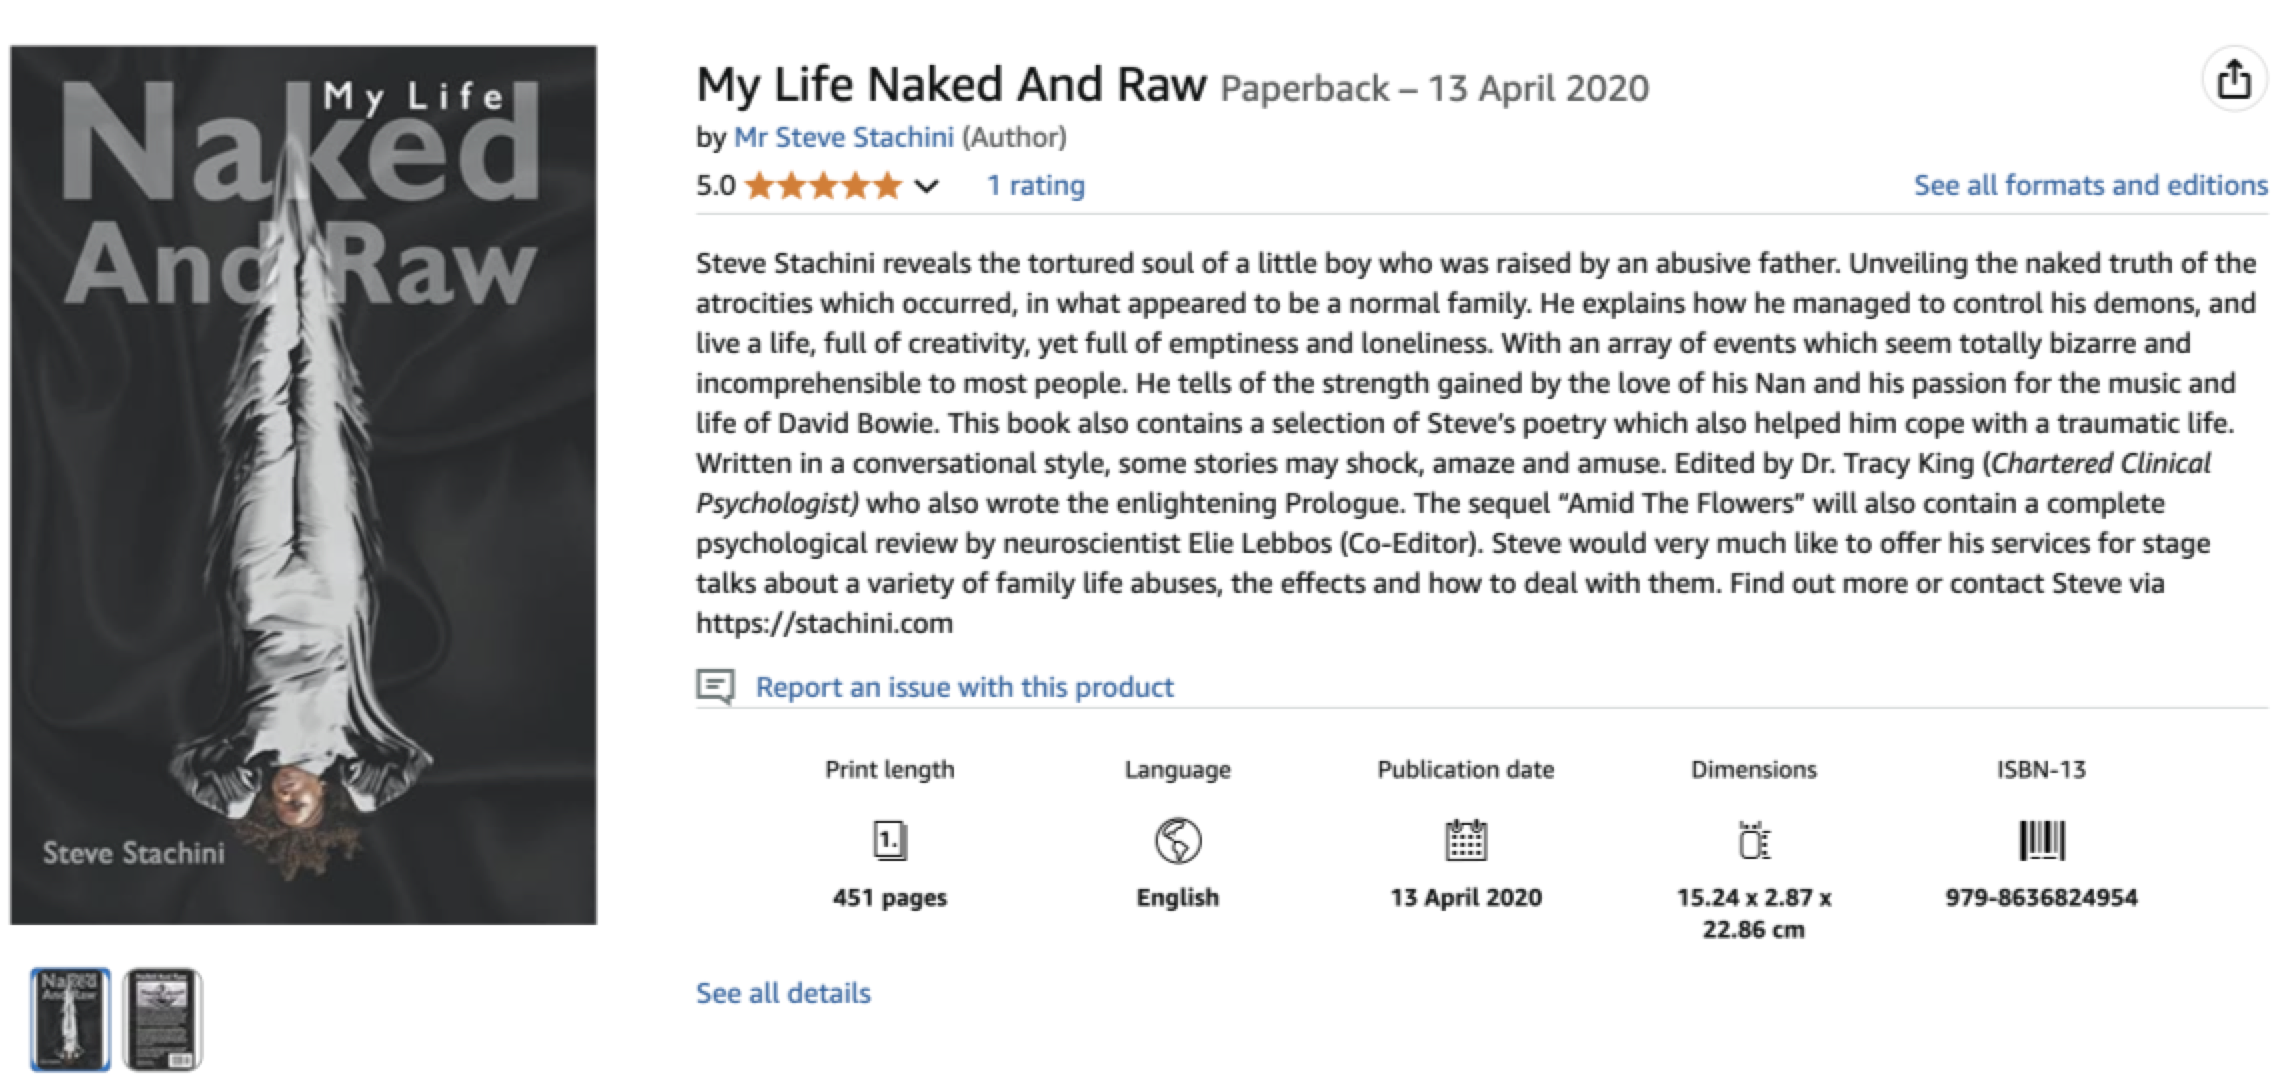This screenshot has width=2290, height=1089.
Task: Click the share icon at top right
Action: click(x=2234, y=80)
